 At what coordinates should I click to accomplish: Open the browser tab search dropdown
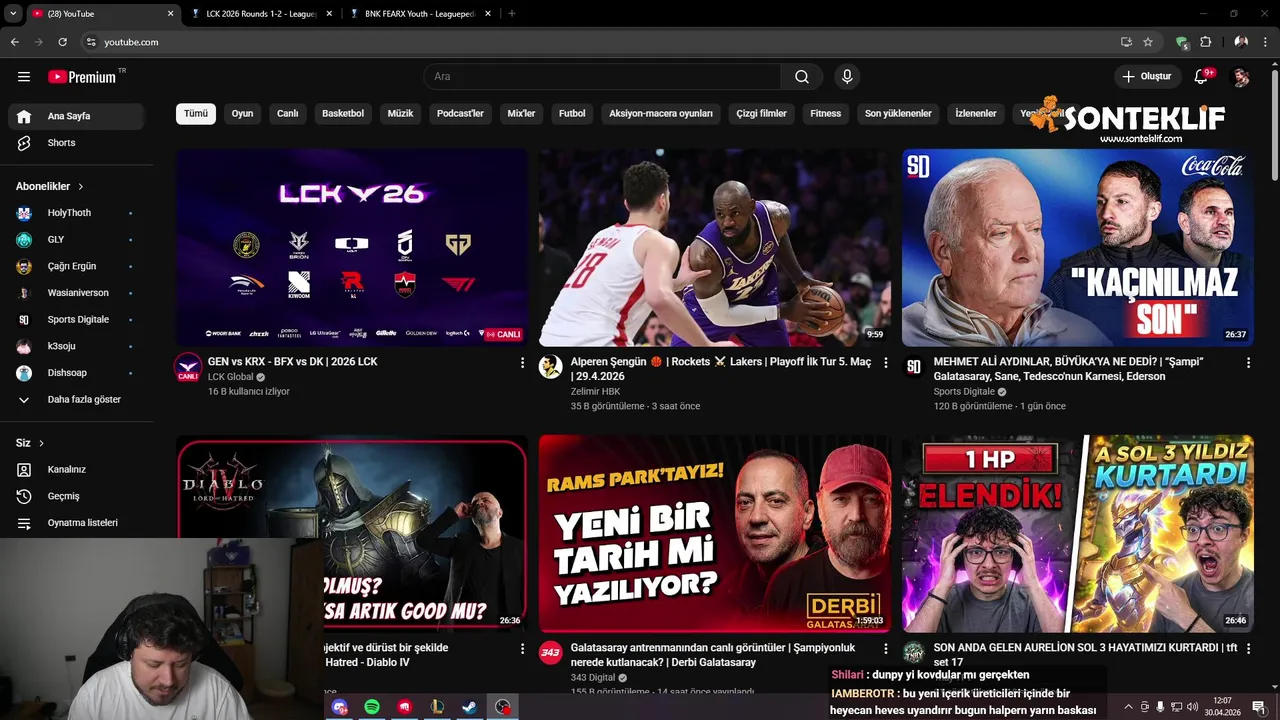click(x=13, y=14)
